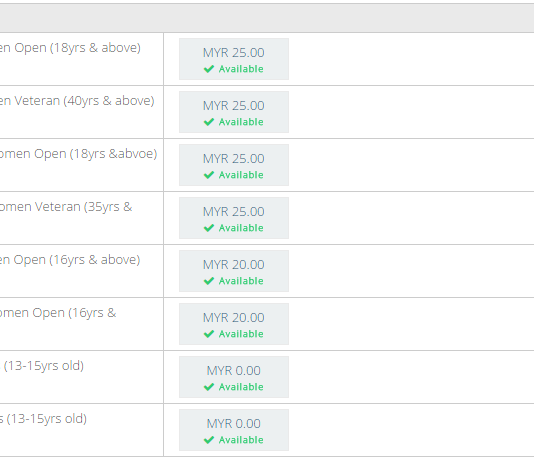
Task: Select MYR 25.00 ticket for Men Veteran 40yrs
Action: 234,112
